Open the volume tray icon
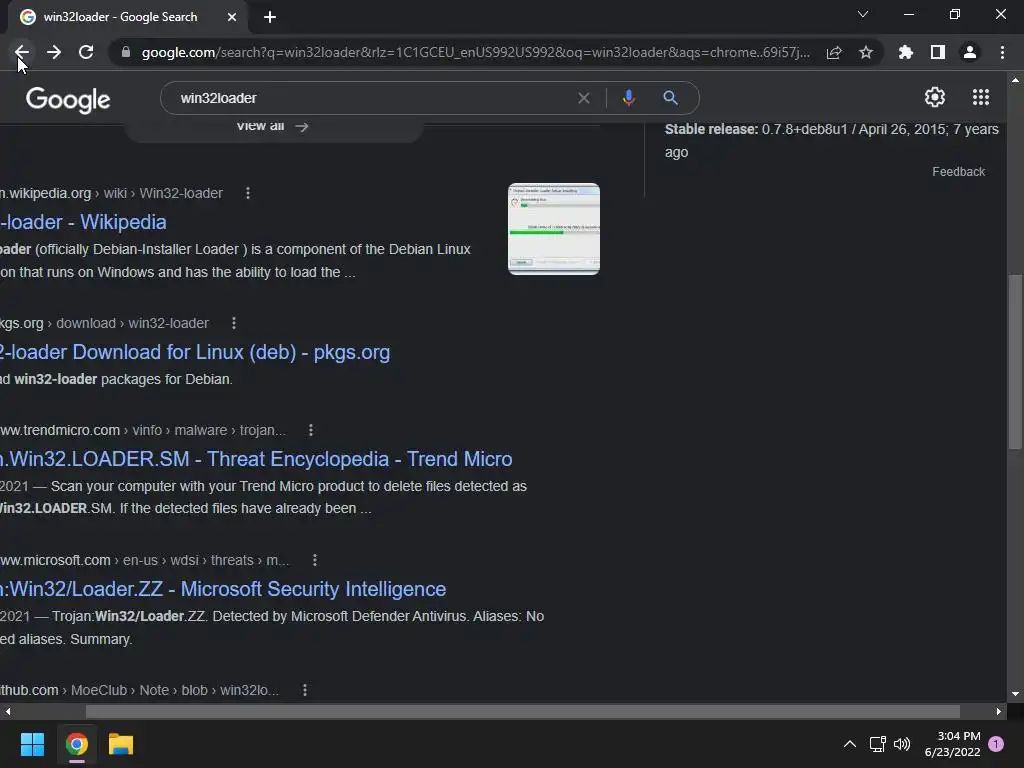 click(902, 744)
